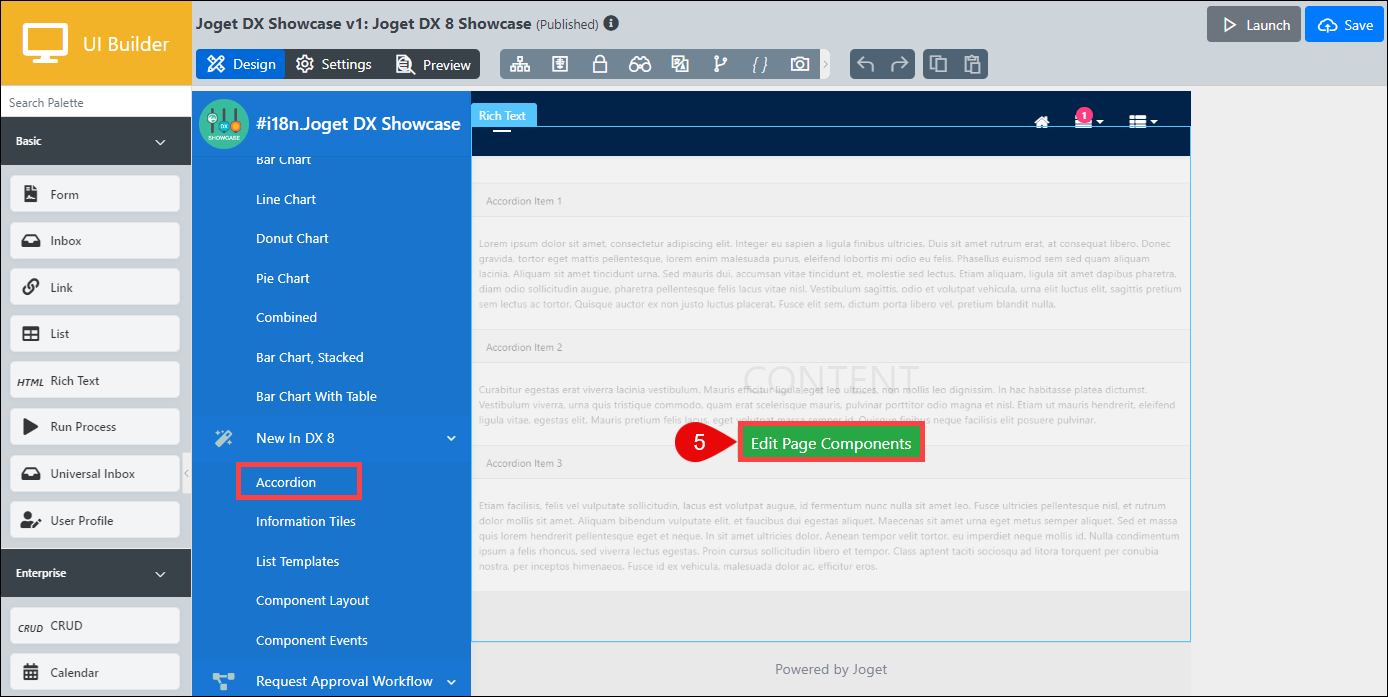Click the Accordion Item 1 header
Screen dimensions: 1388x697
point(830,201)
